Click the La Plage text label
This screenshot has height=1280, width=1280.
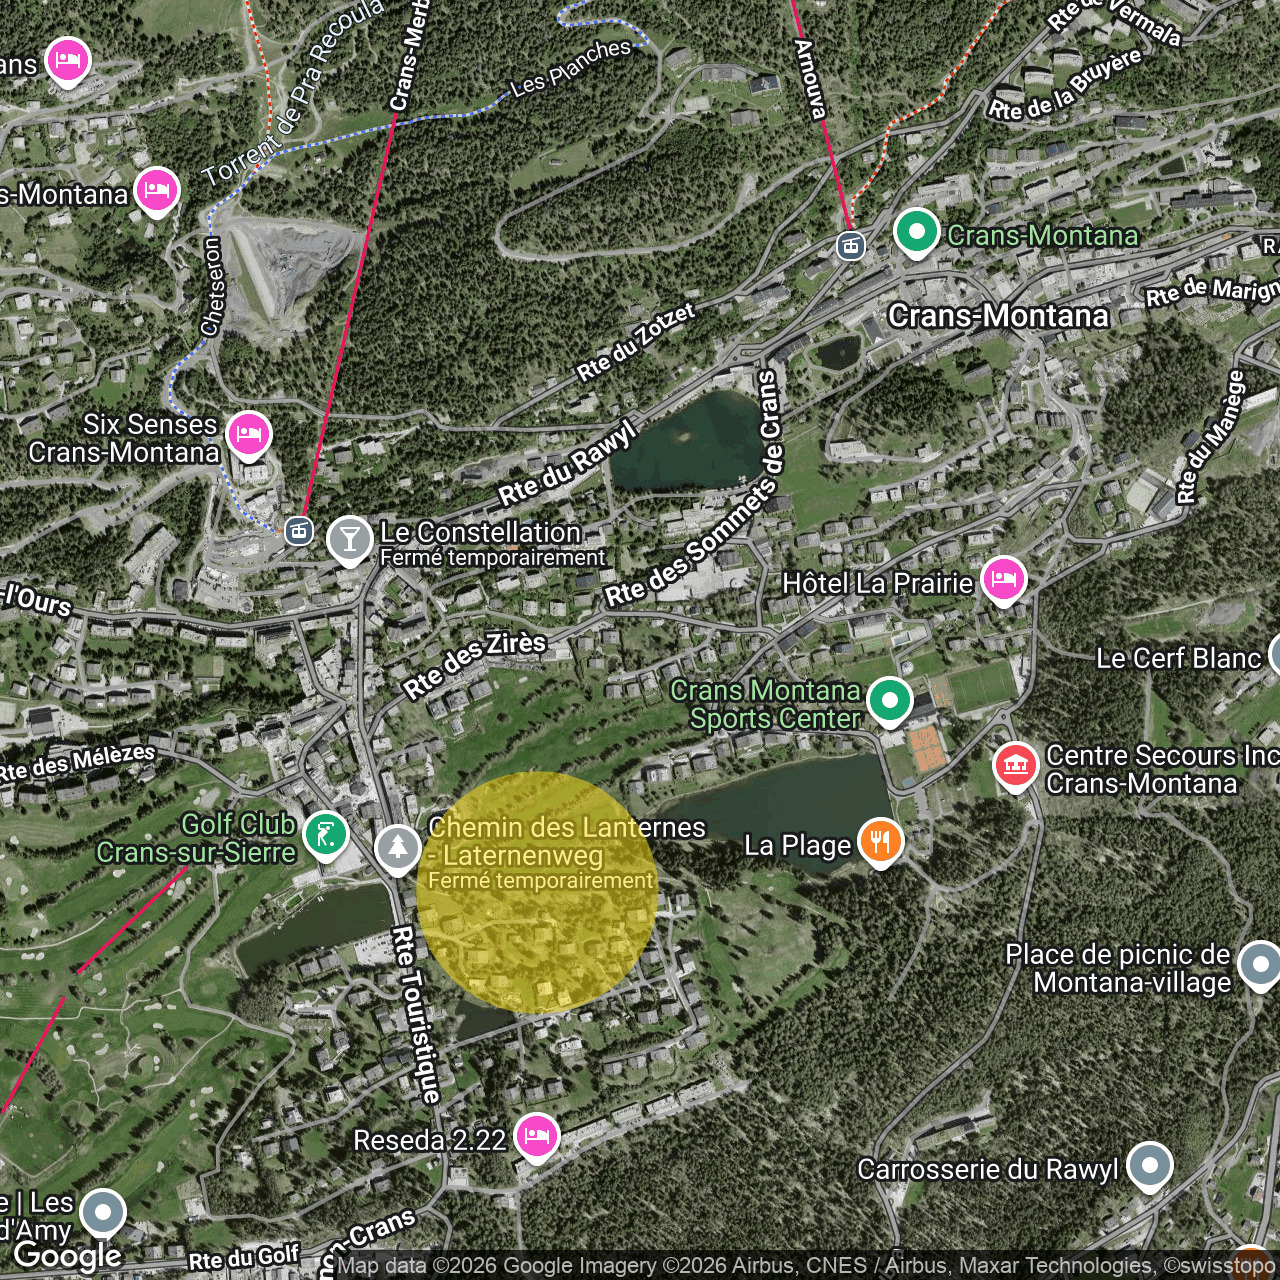797,845
